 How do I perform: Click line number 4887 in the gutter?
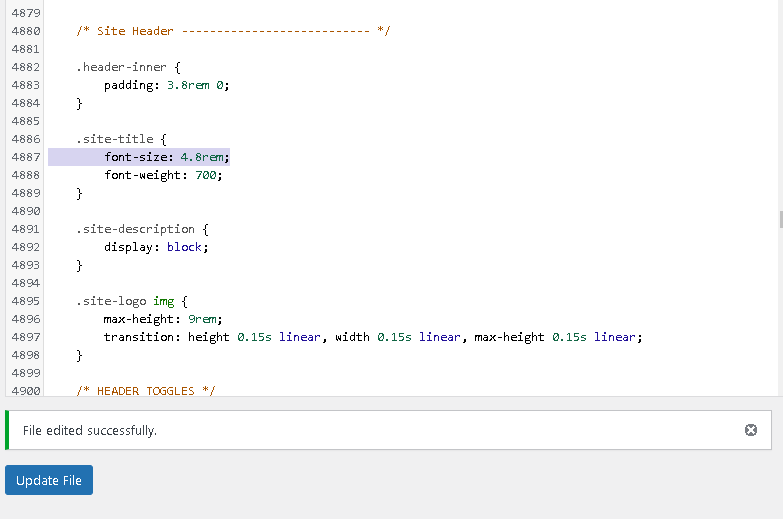click(25, 157)
